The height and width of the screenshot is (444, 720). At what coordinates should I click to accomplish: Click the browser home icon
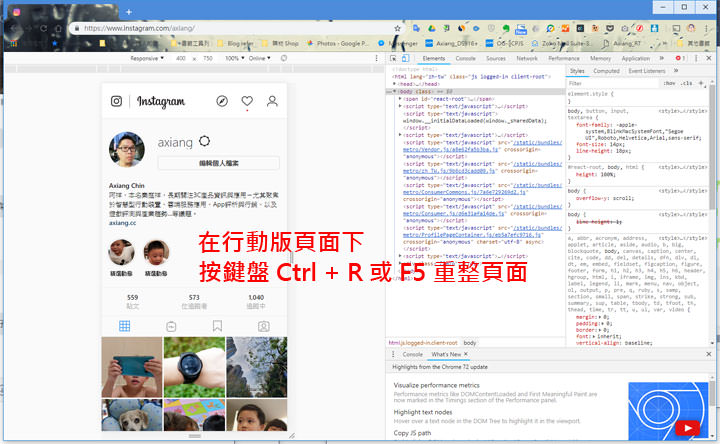(x=58, y=28)
